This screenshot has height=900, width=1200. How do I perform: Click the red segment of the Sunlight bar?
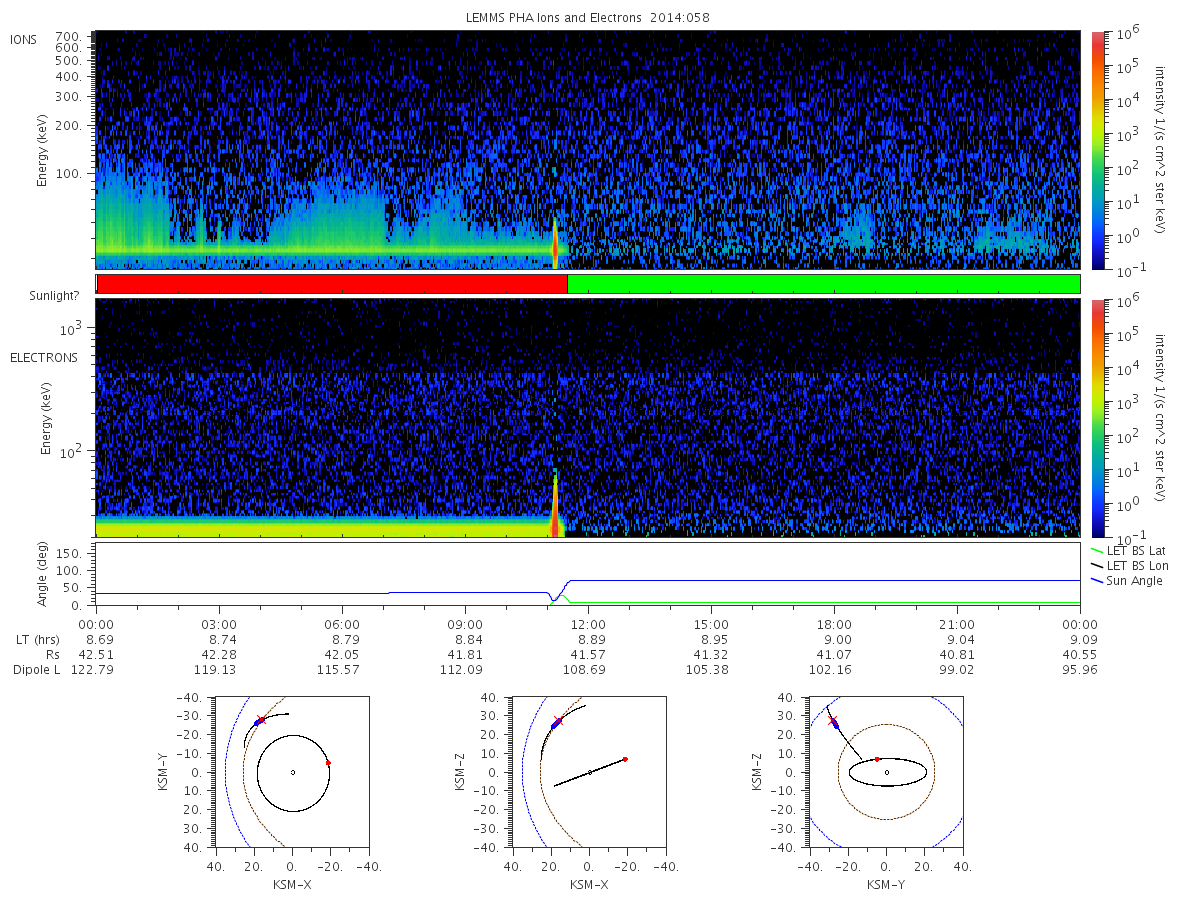(x=332, y=284)
